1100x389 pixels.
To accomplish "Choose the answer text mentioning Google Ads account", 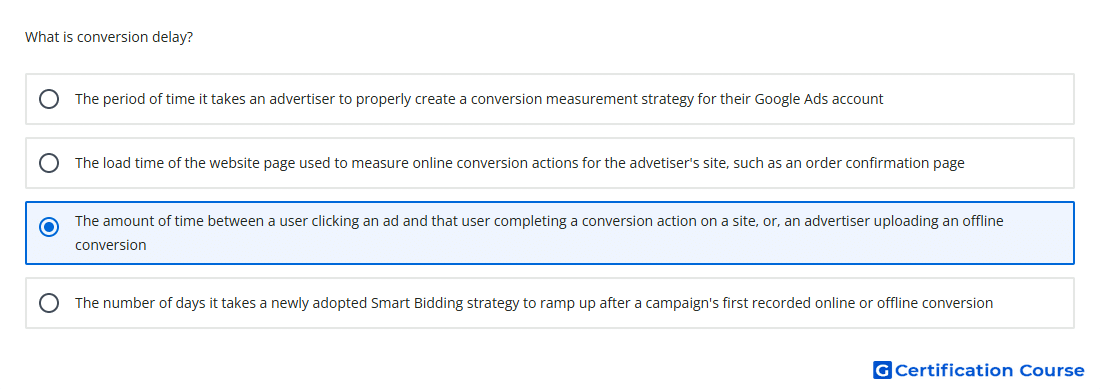I will [x=479, y=99].
